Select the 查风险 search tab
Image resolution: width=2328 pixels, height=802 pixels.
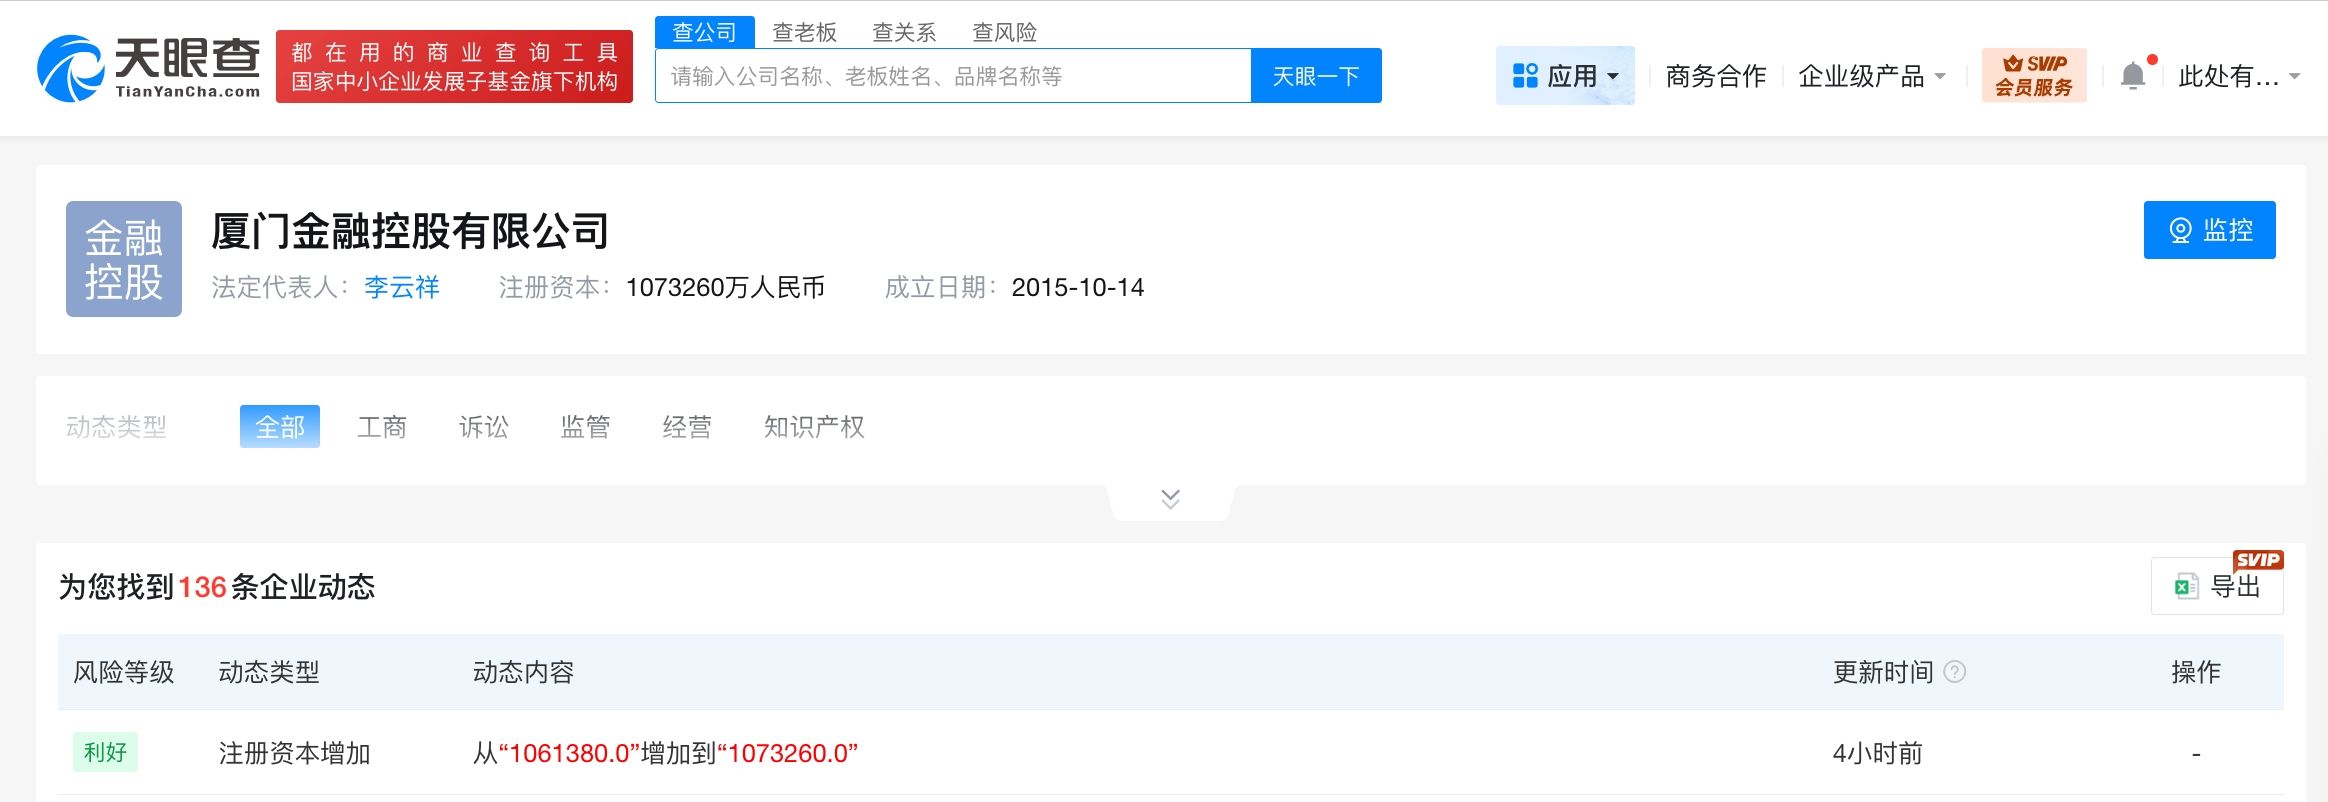tap(1004, 32)
